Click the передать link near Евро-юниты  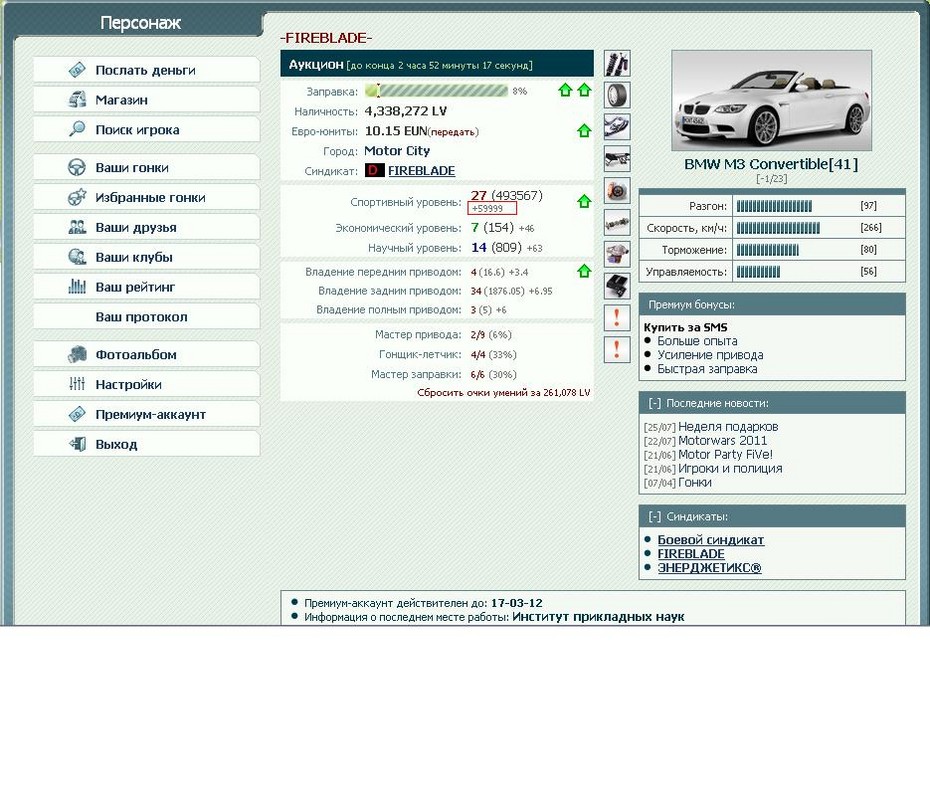(453, 132)
